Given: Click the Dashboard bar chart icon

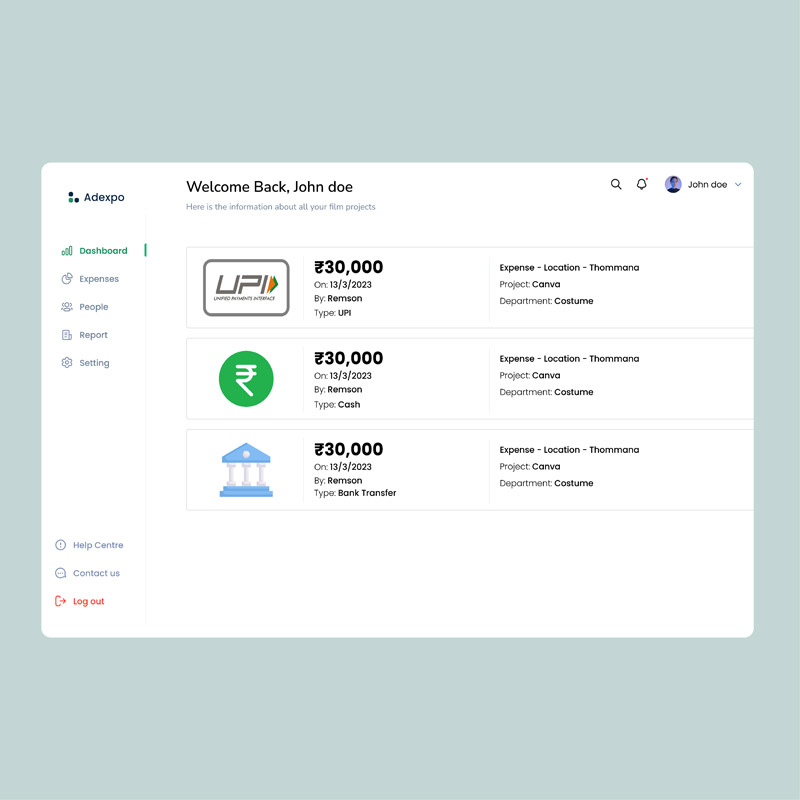Looking at the screenshot, I should tap(67, 251).
